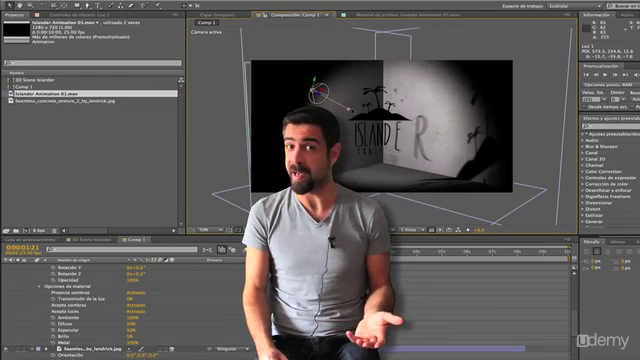Click layer 4 purple label color swatch

coord(38,349)
